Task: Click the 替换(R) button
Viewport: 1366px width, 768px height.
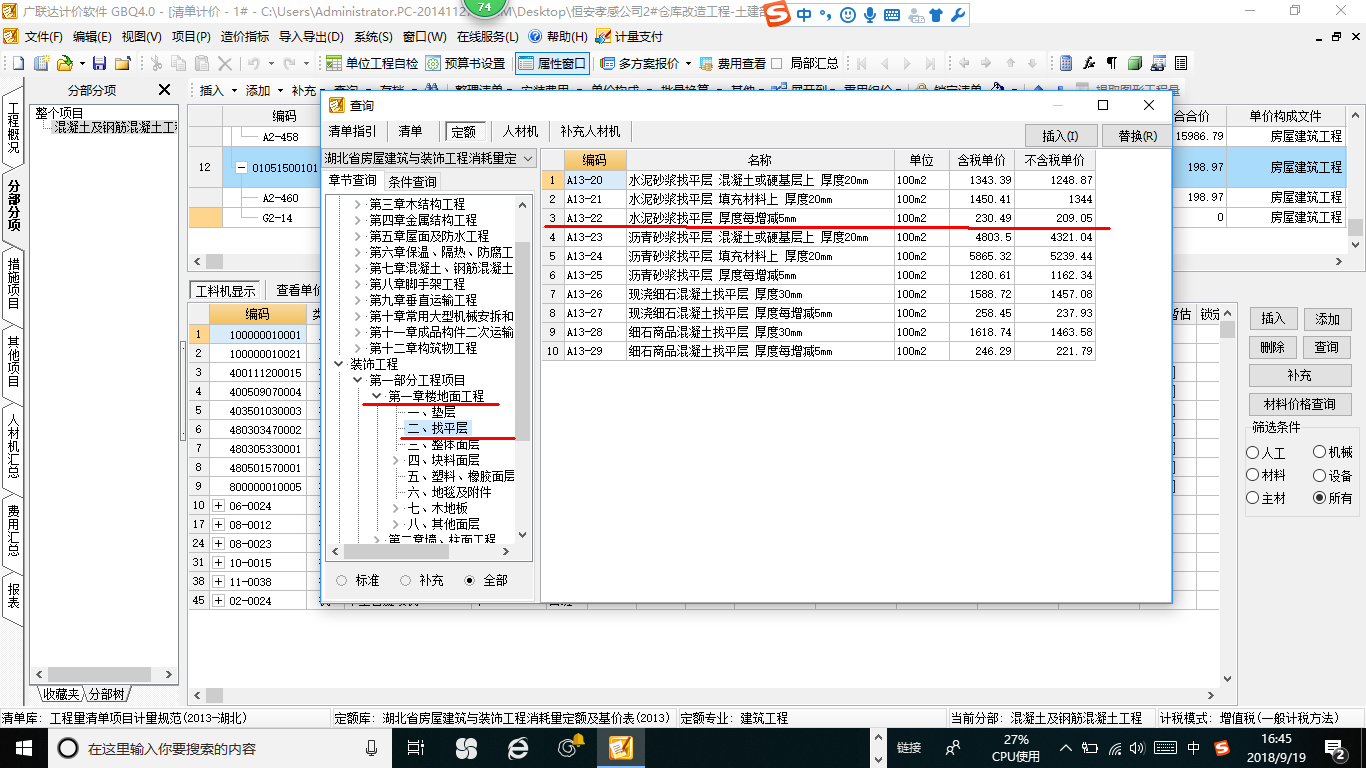Action: pyautogui.click(x=1137, y=136)
